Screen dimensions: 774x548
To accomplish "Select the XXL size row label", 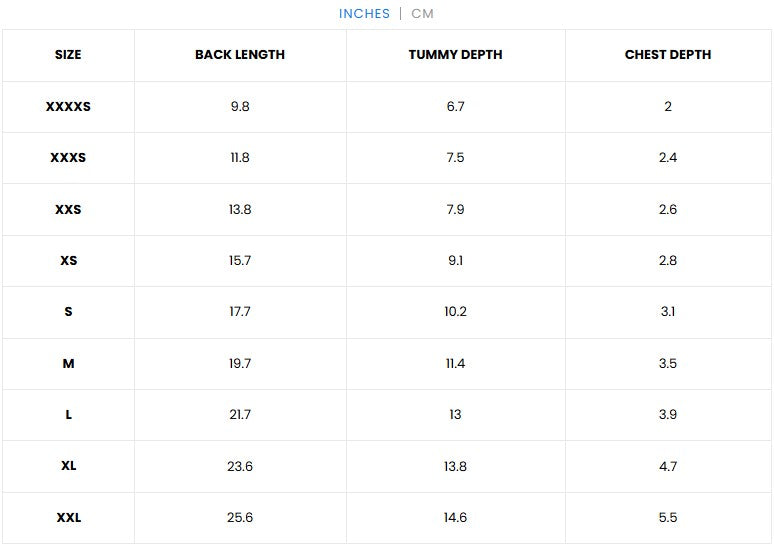I will click(68, 518).
